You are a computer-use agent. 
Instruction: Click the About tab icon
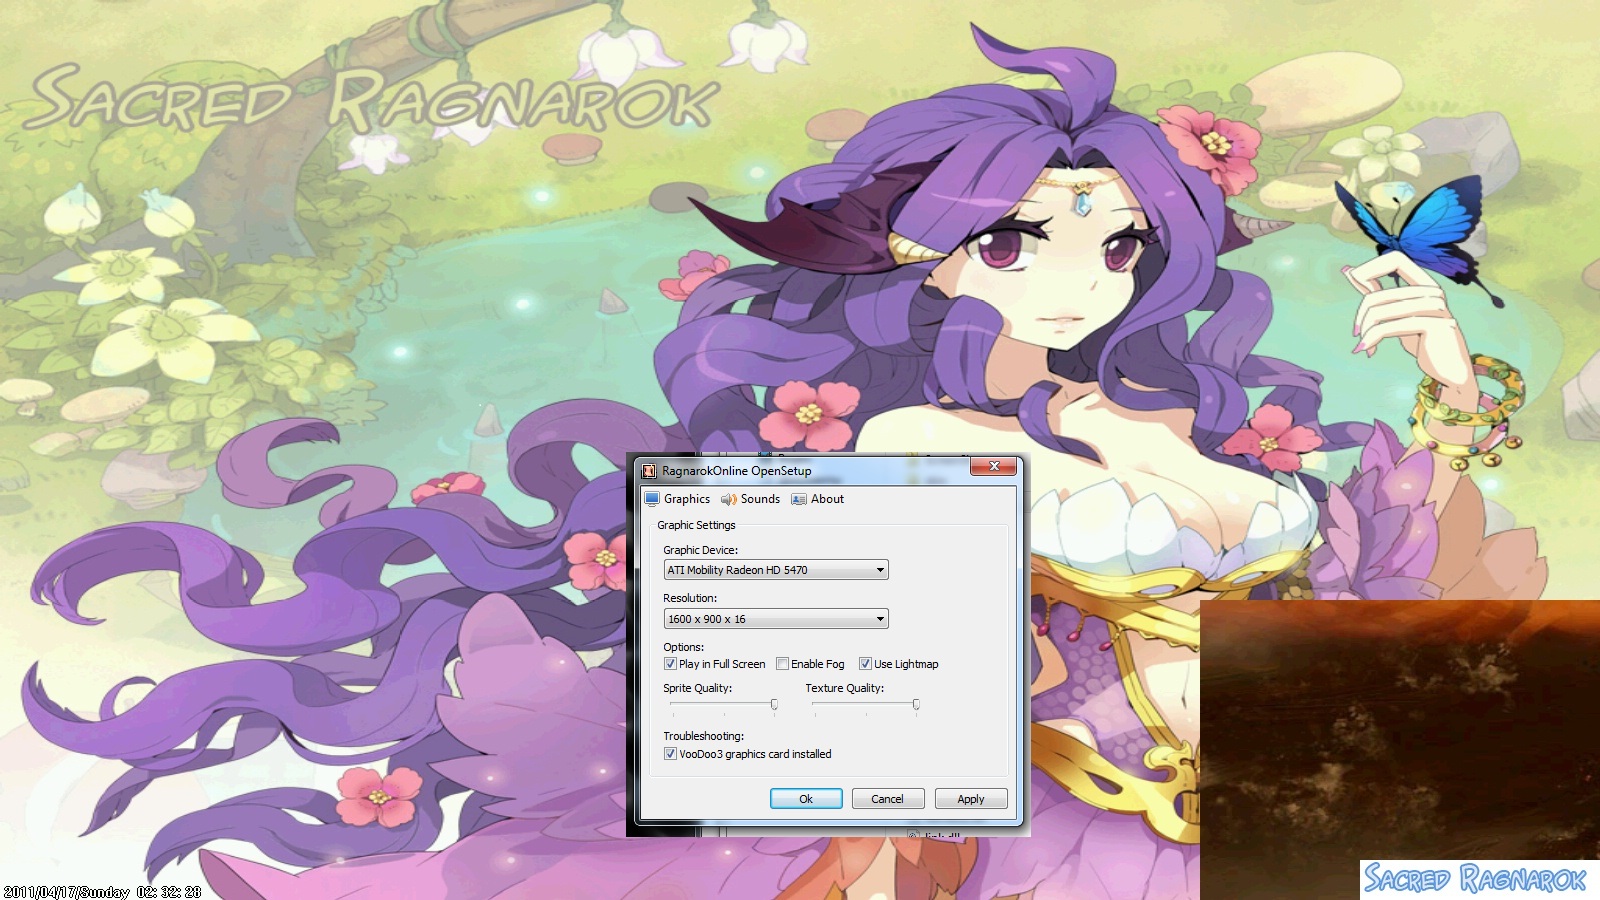tap(799, 499)
